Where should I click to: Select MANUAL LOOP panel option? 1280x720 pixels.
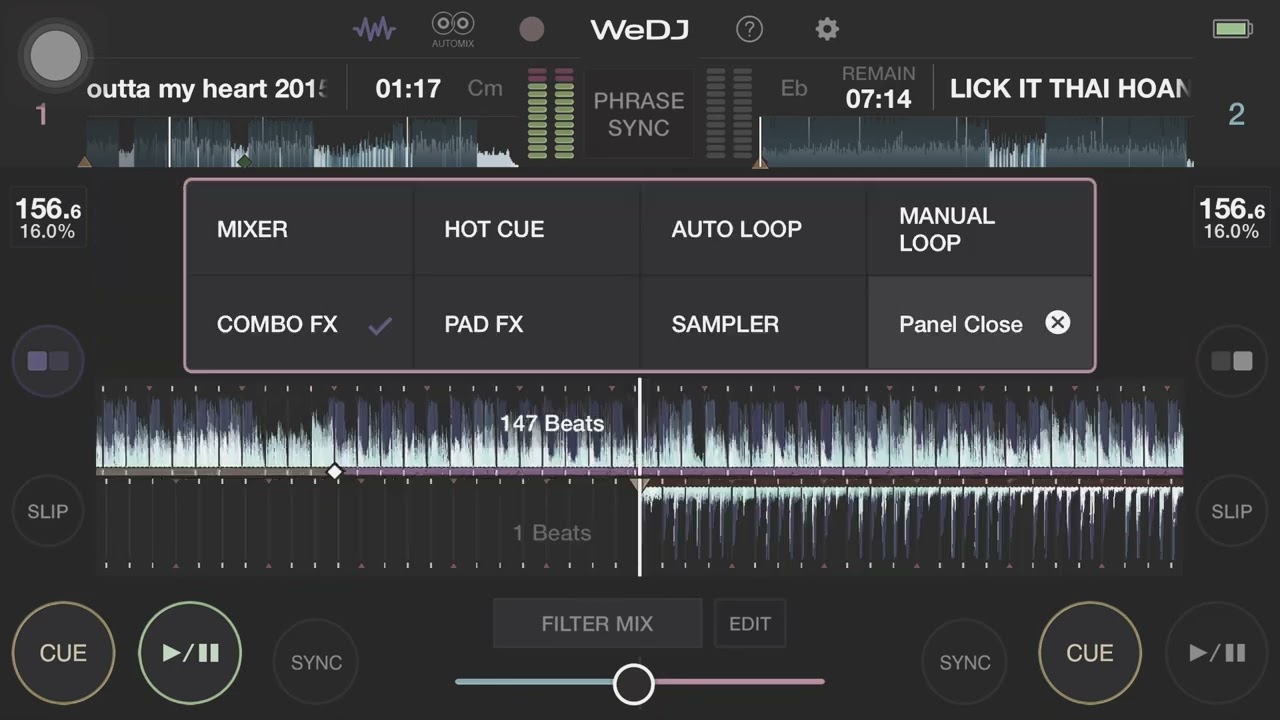point(980,229)
